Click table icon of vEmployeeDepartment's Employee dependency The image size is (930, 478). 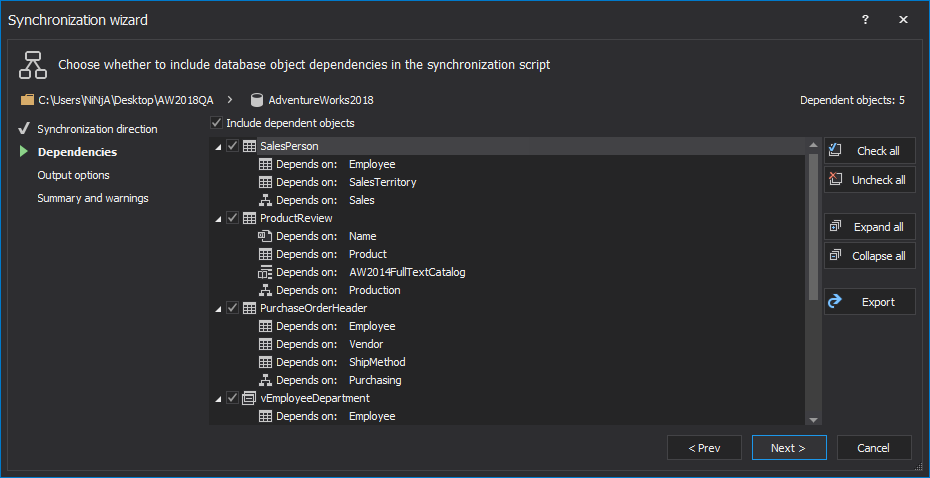pyautogui.click(x=266, y=416)
